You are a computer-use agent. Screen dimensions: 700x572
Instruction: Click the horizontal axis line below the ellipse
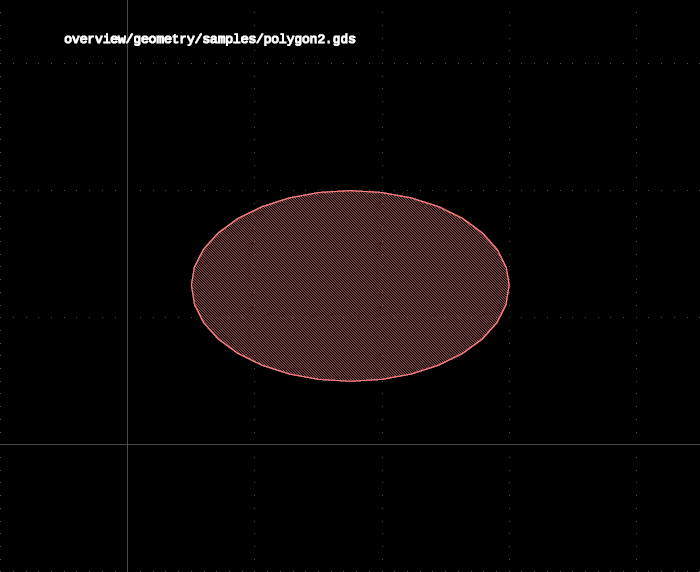tap(350, 444)
